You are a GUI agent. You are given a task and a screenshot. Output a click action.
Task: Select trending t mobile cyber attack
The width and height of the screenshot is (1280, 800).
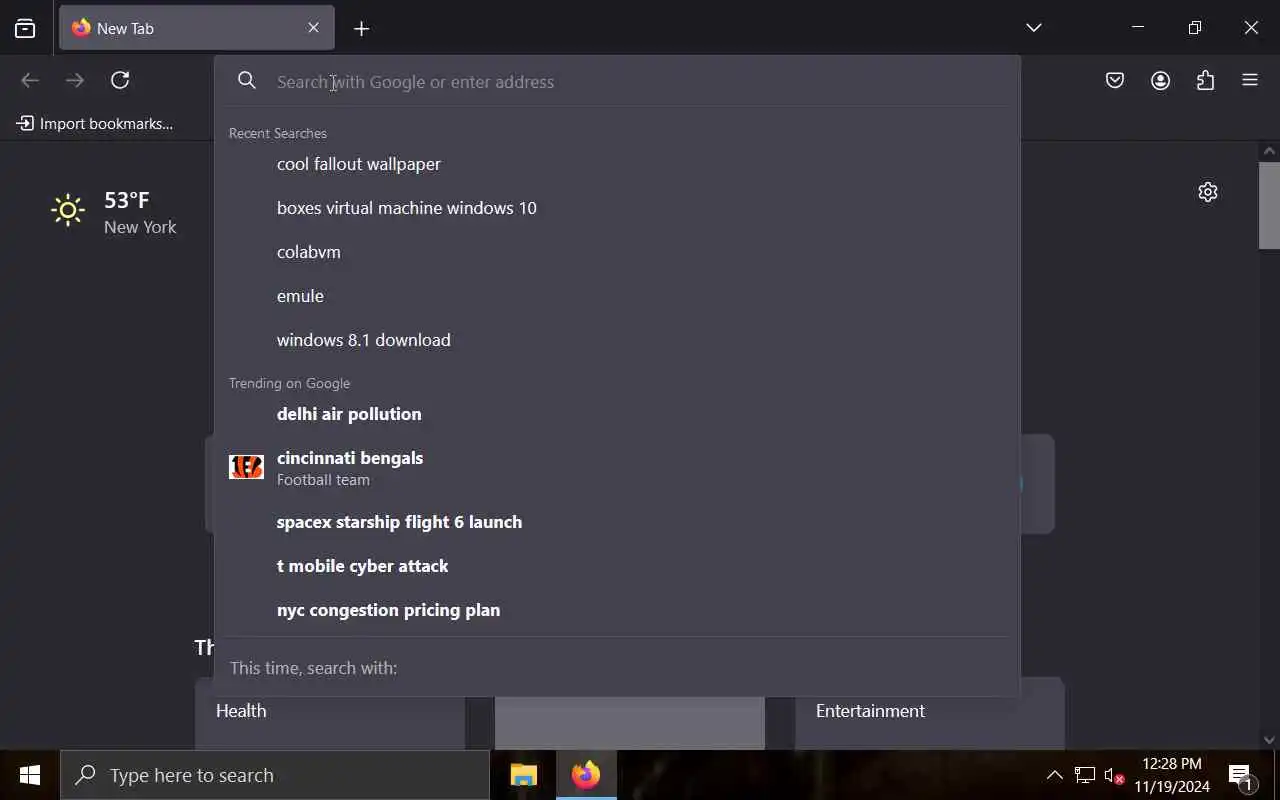[617, 566]
